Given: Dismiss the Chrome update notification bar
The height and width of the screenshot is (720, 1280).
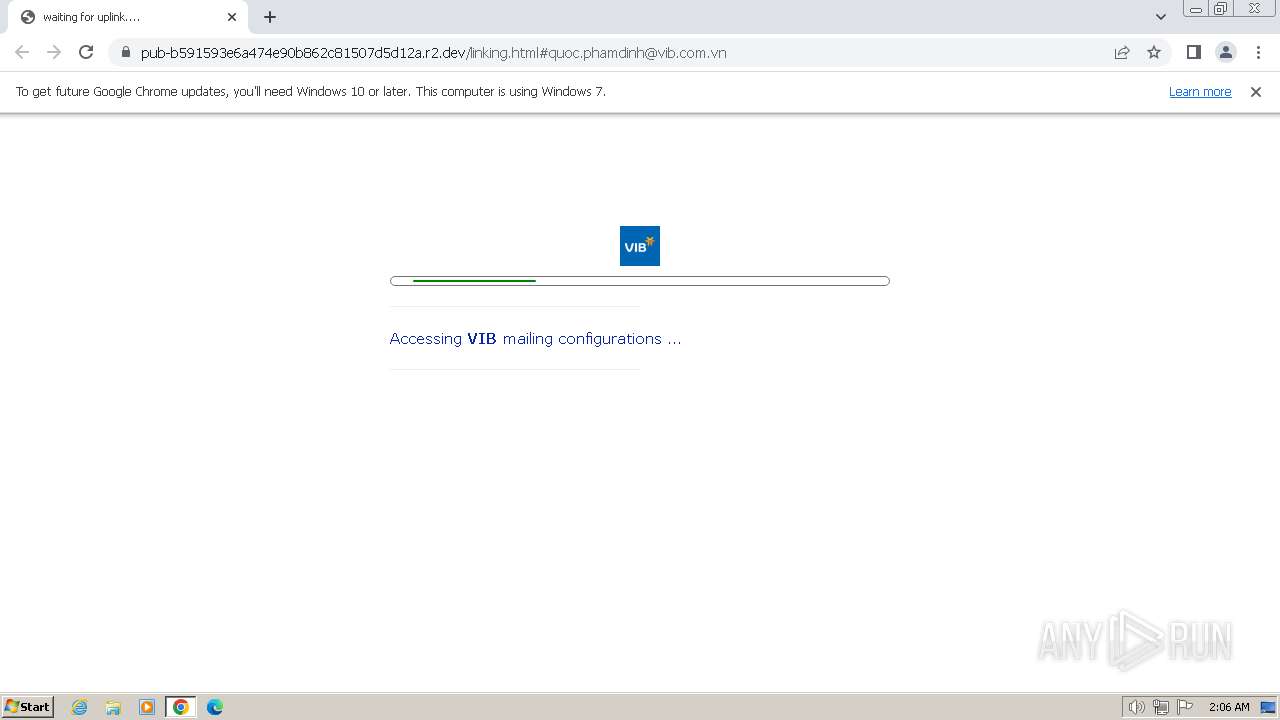Looking at the screenshot, I should point(1256,91).
